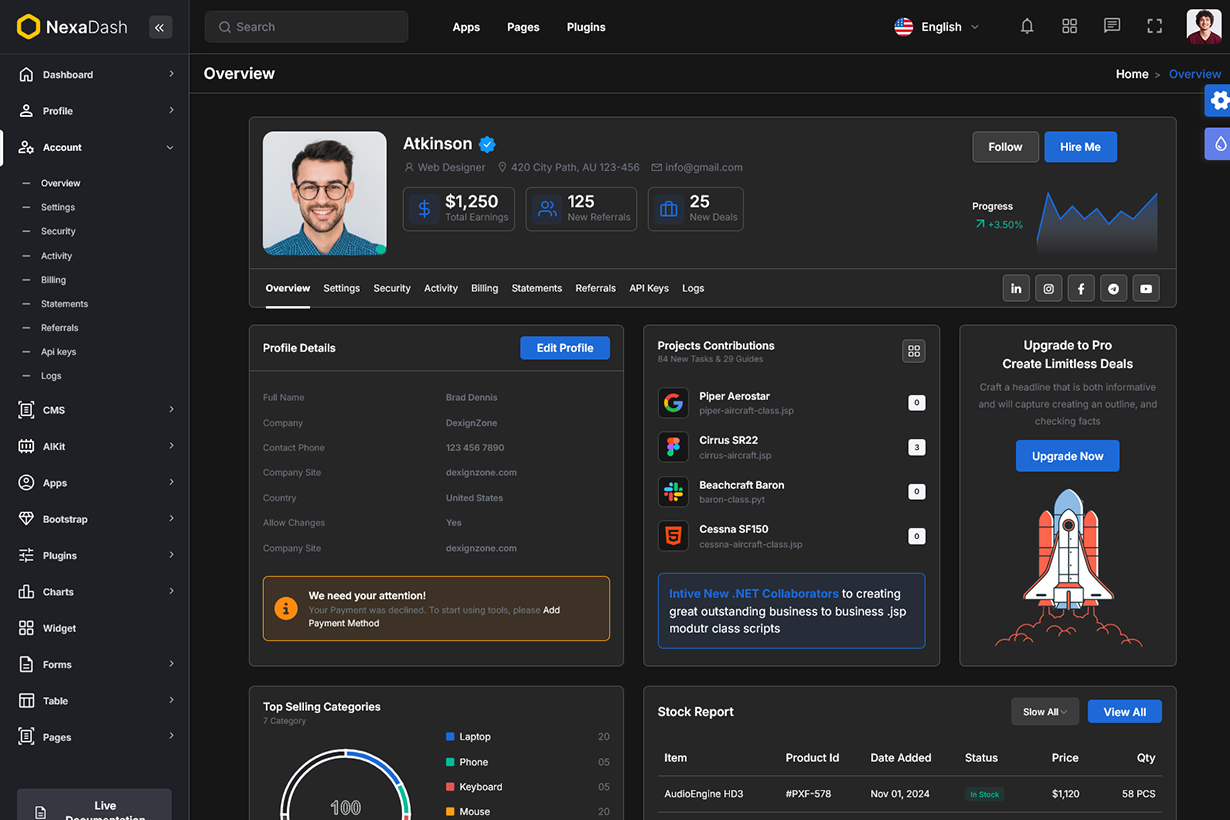Click the notification bell icon
The height and width of the screenshot is (820, 1230).
point(1027,27)
